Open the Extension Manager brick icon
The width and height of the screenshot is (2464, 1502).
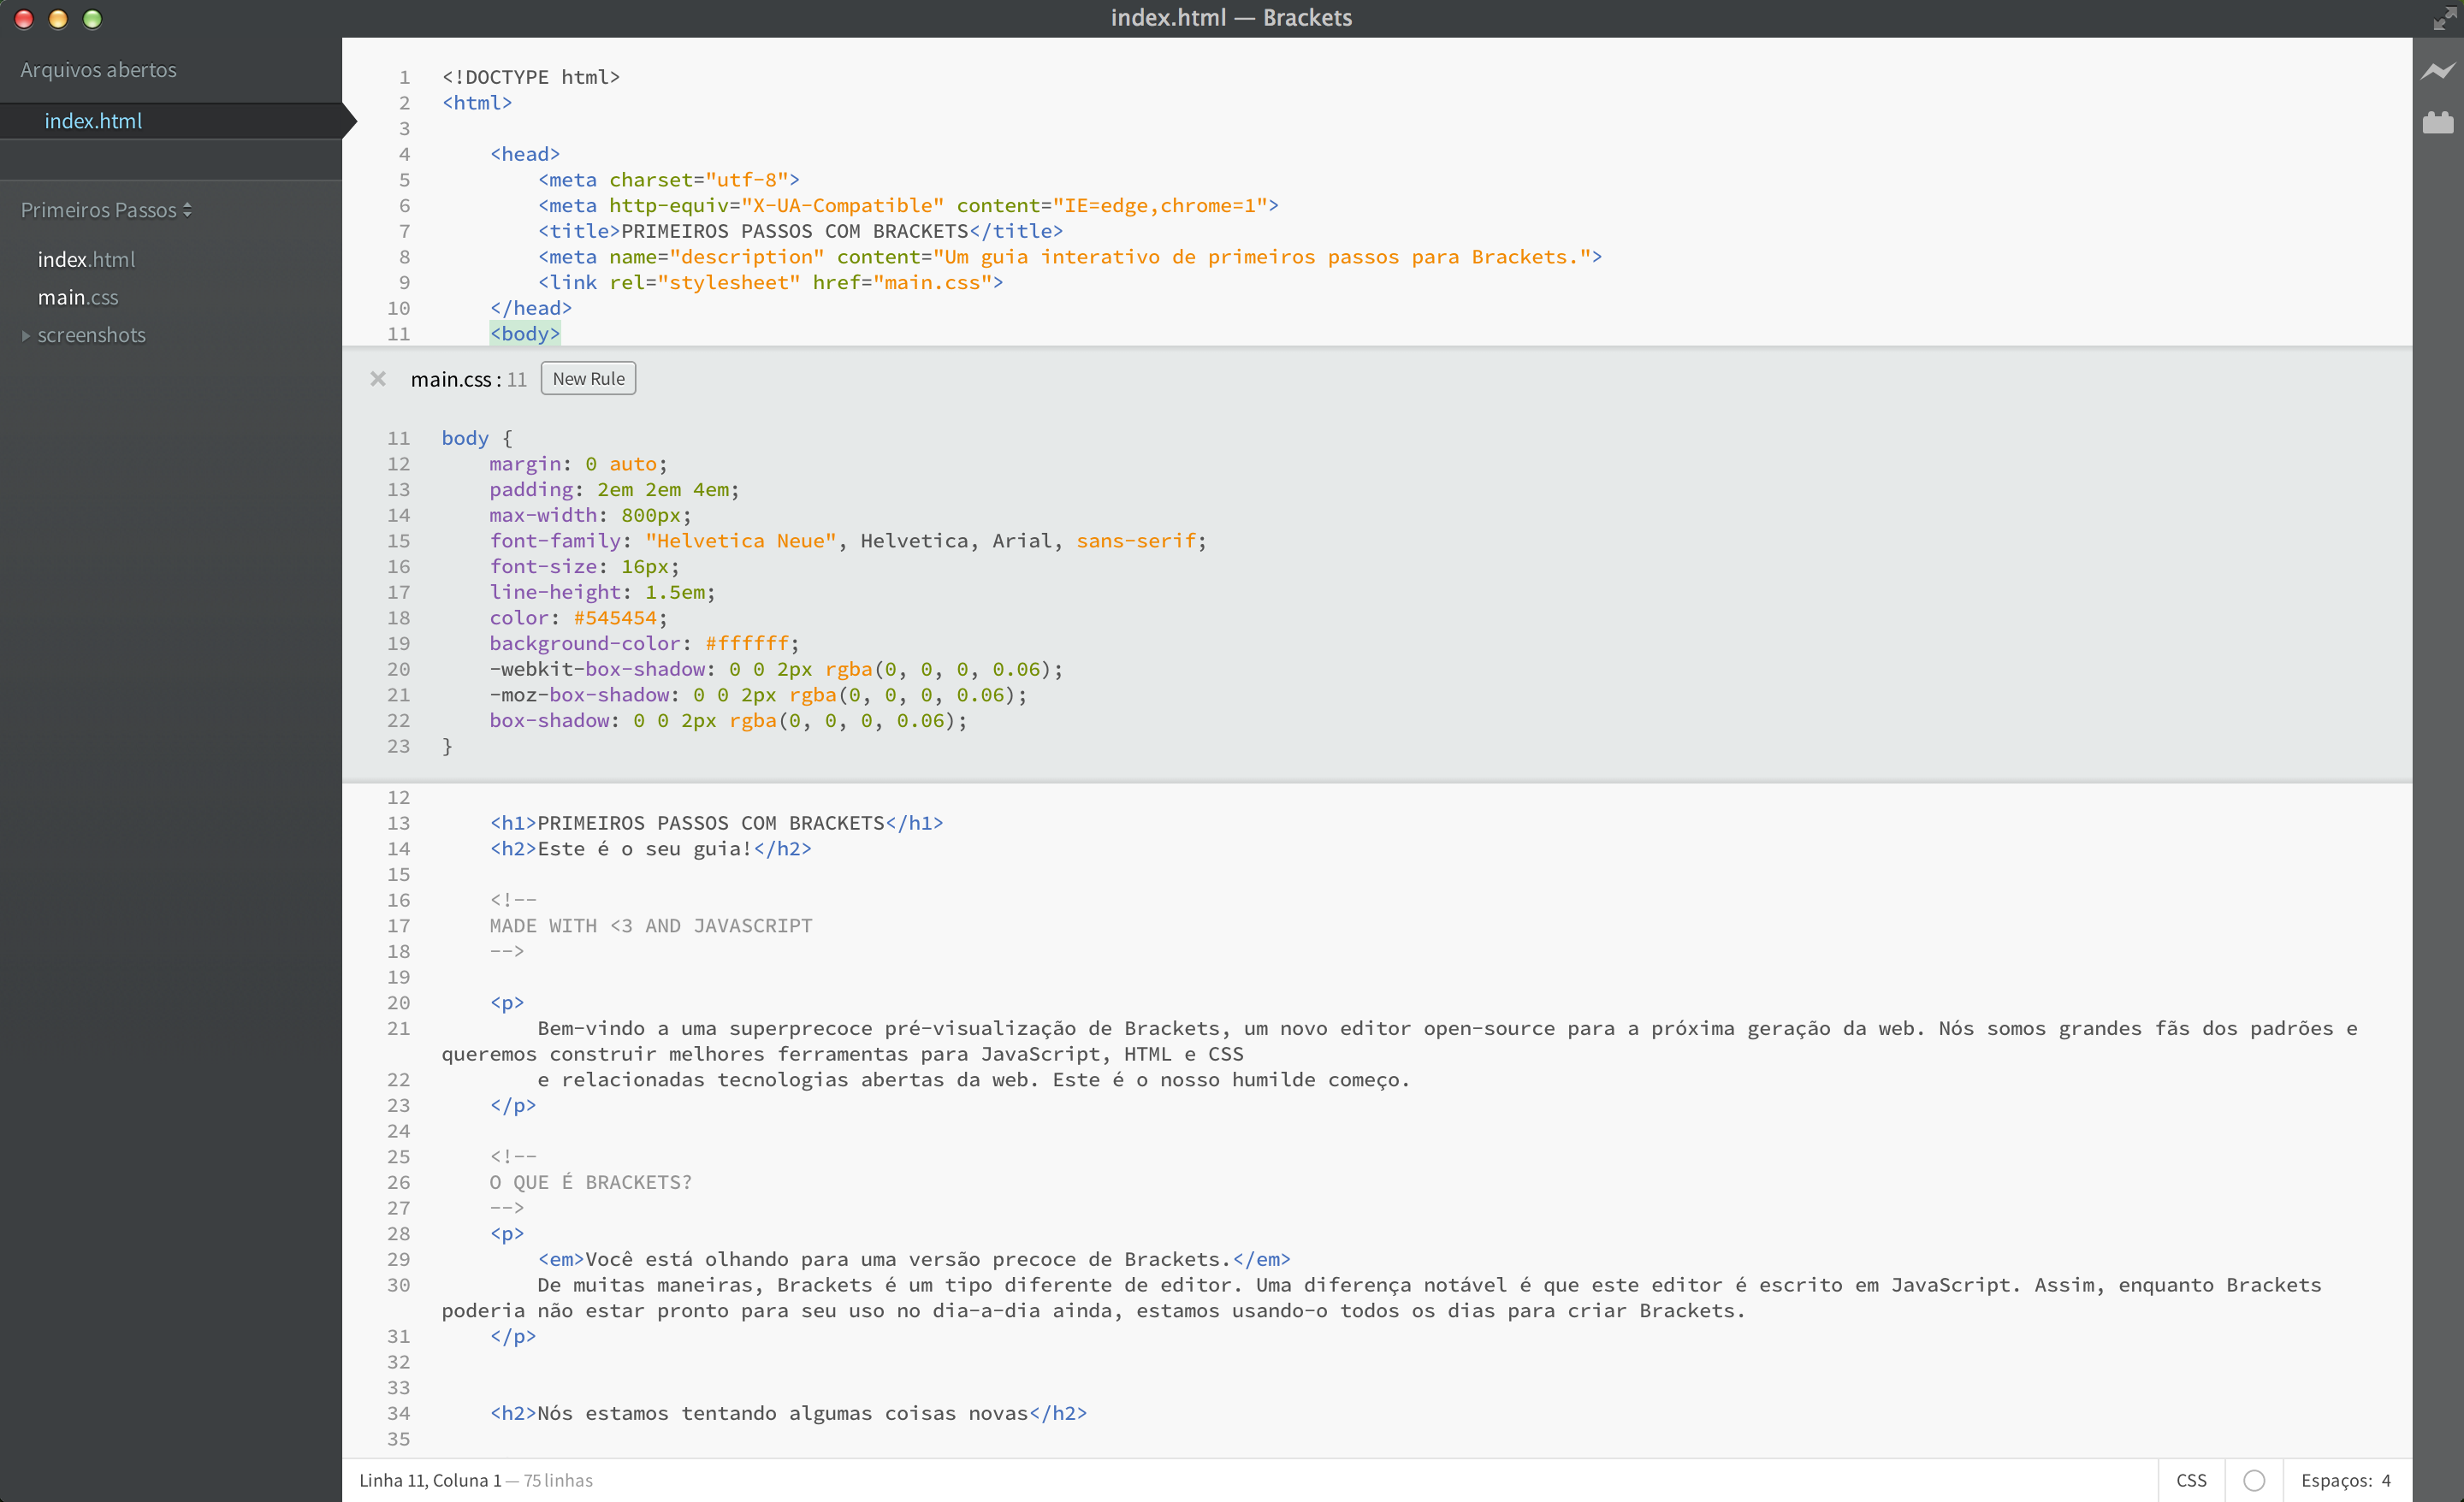2437,123
